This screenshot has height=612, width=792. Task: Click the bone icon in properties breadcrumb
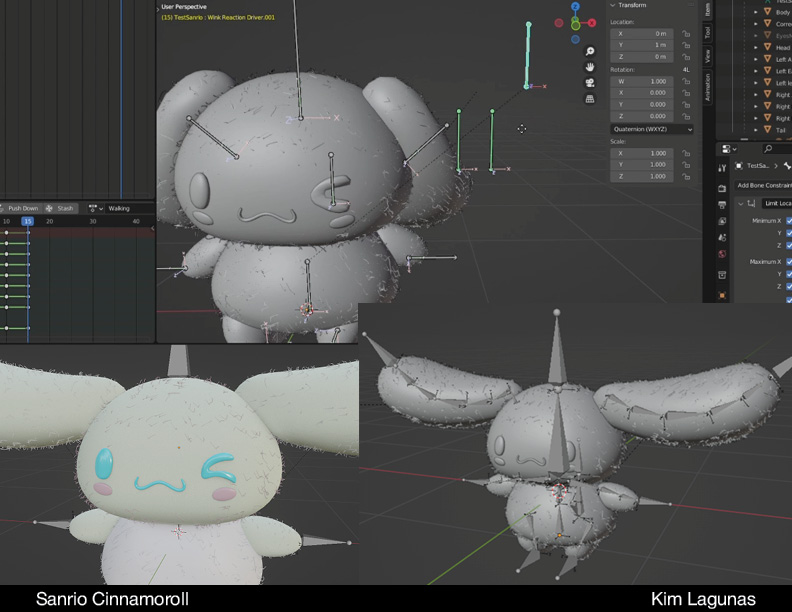[x=787, y=166]
